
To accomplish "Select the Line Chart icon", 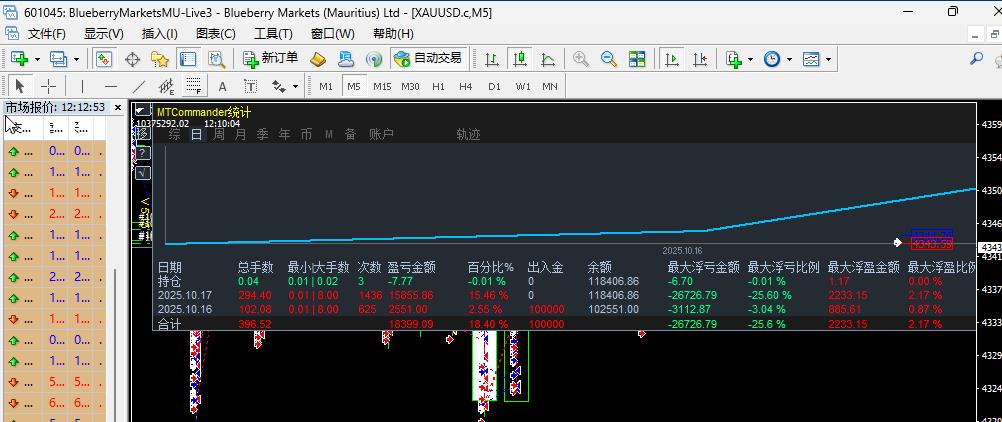I will 548,59.
